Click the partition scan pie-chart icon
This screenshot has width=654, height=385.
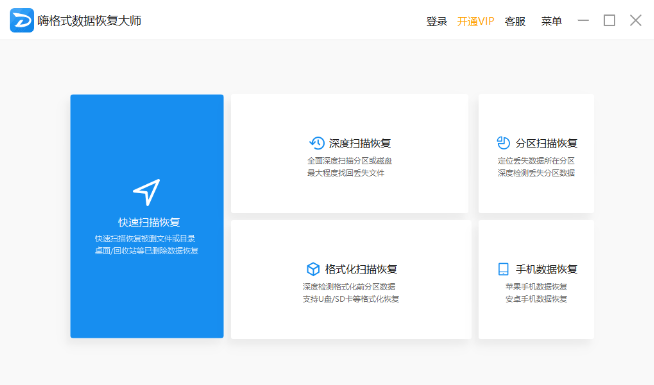503,143
